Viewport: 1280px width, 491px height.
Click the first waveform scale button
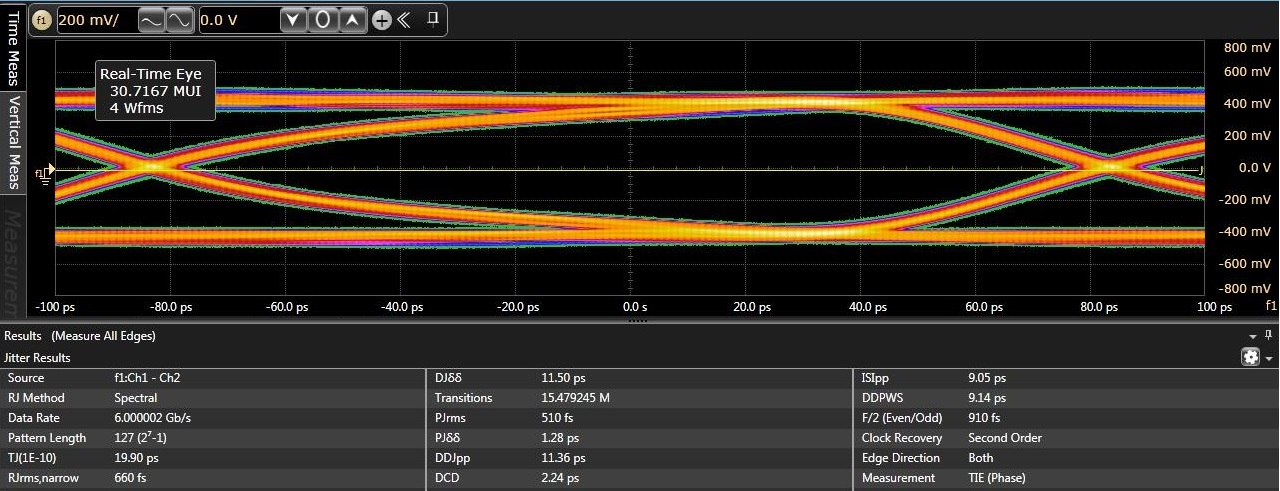[x=151, y=20]
